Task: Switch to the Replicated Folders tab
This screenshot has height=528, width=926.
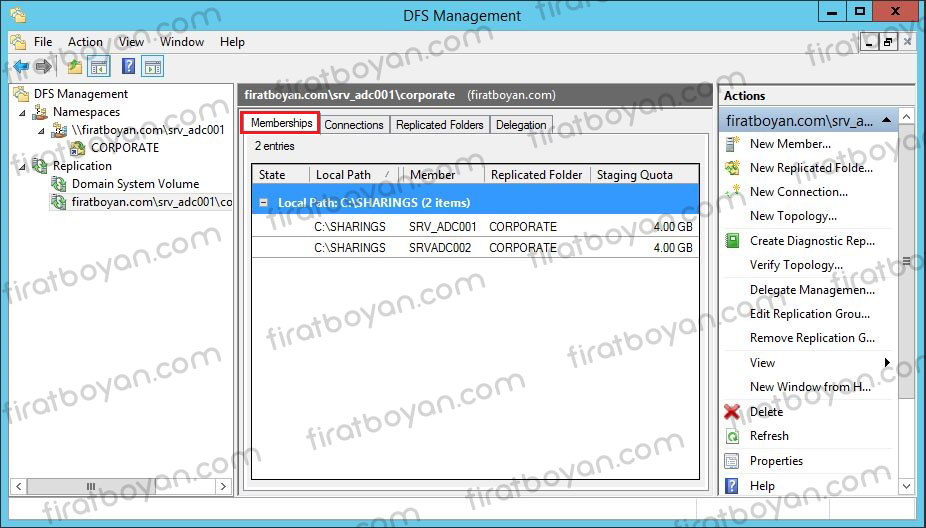Action: [439, 125]
